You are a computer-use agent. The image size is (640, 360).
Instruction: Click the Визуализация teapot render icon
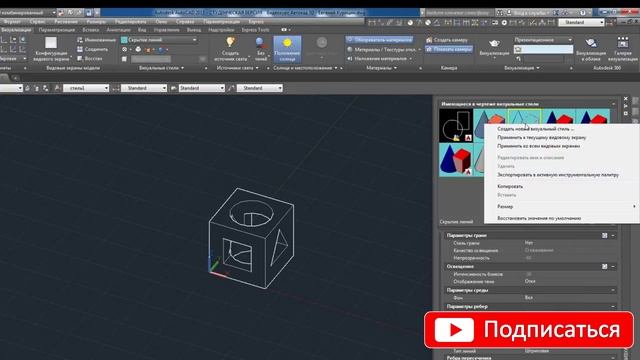(x=494, y=43)
